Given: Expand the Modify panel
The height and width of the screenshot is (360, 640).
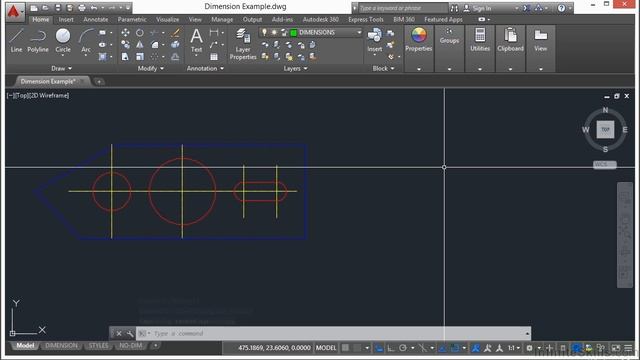Looking at the screenshot, I should (151, 68).
